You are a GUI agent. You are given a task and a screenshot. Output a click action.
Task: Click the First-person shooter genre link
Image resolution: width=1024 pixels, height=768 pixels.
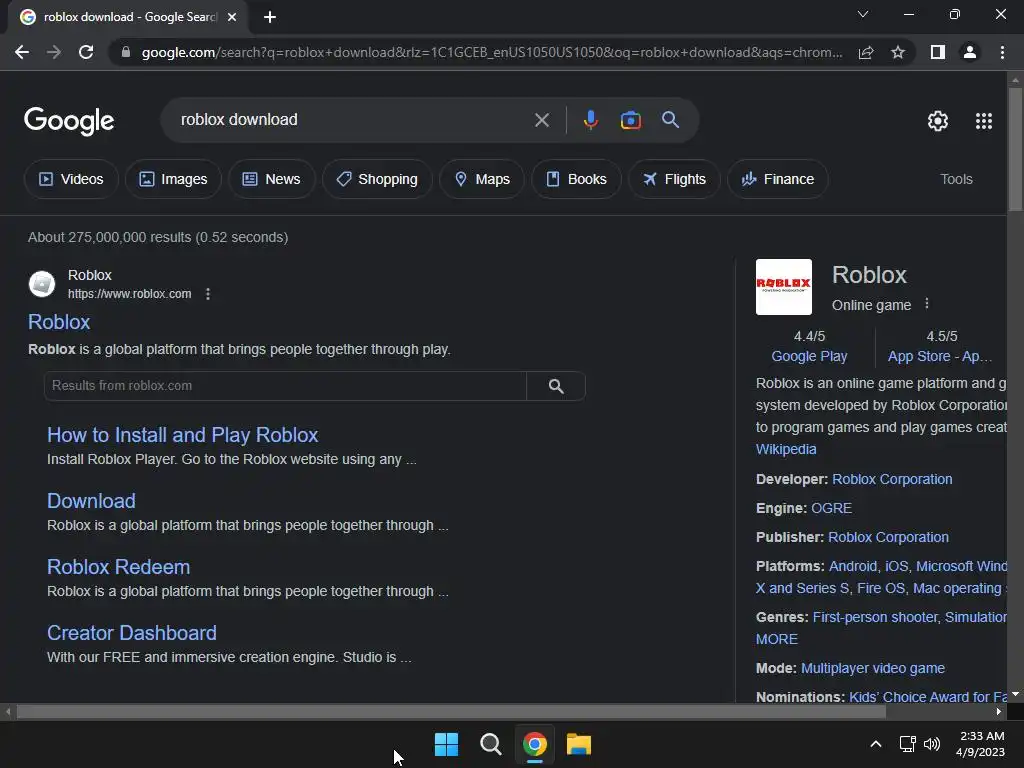pyautogui.click(x=875, y=617)
